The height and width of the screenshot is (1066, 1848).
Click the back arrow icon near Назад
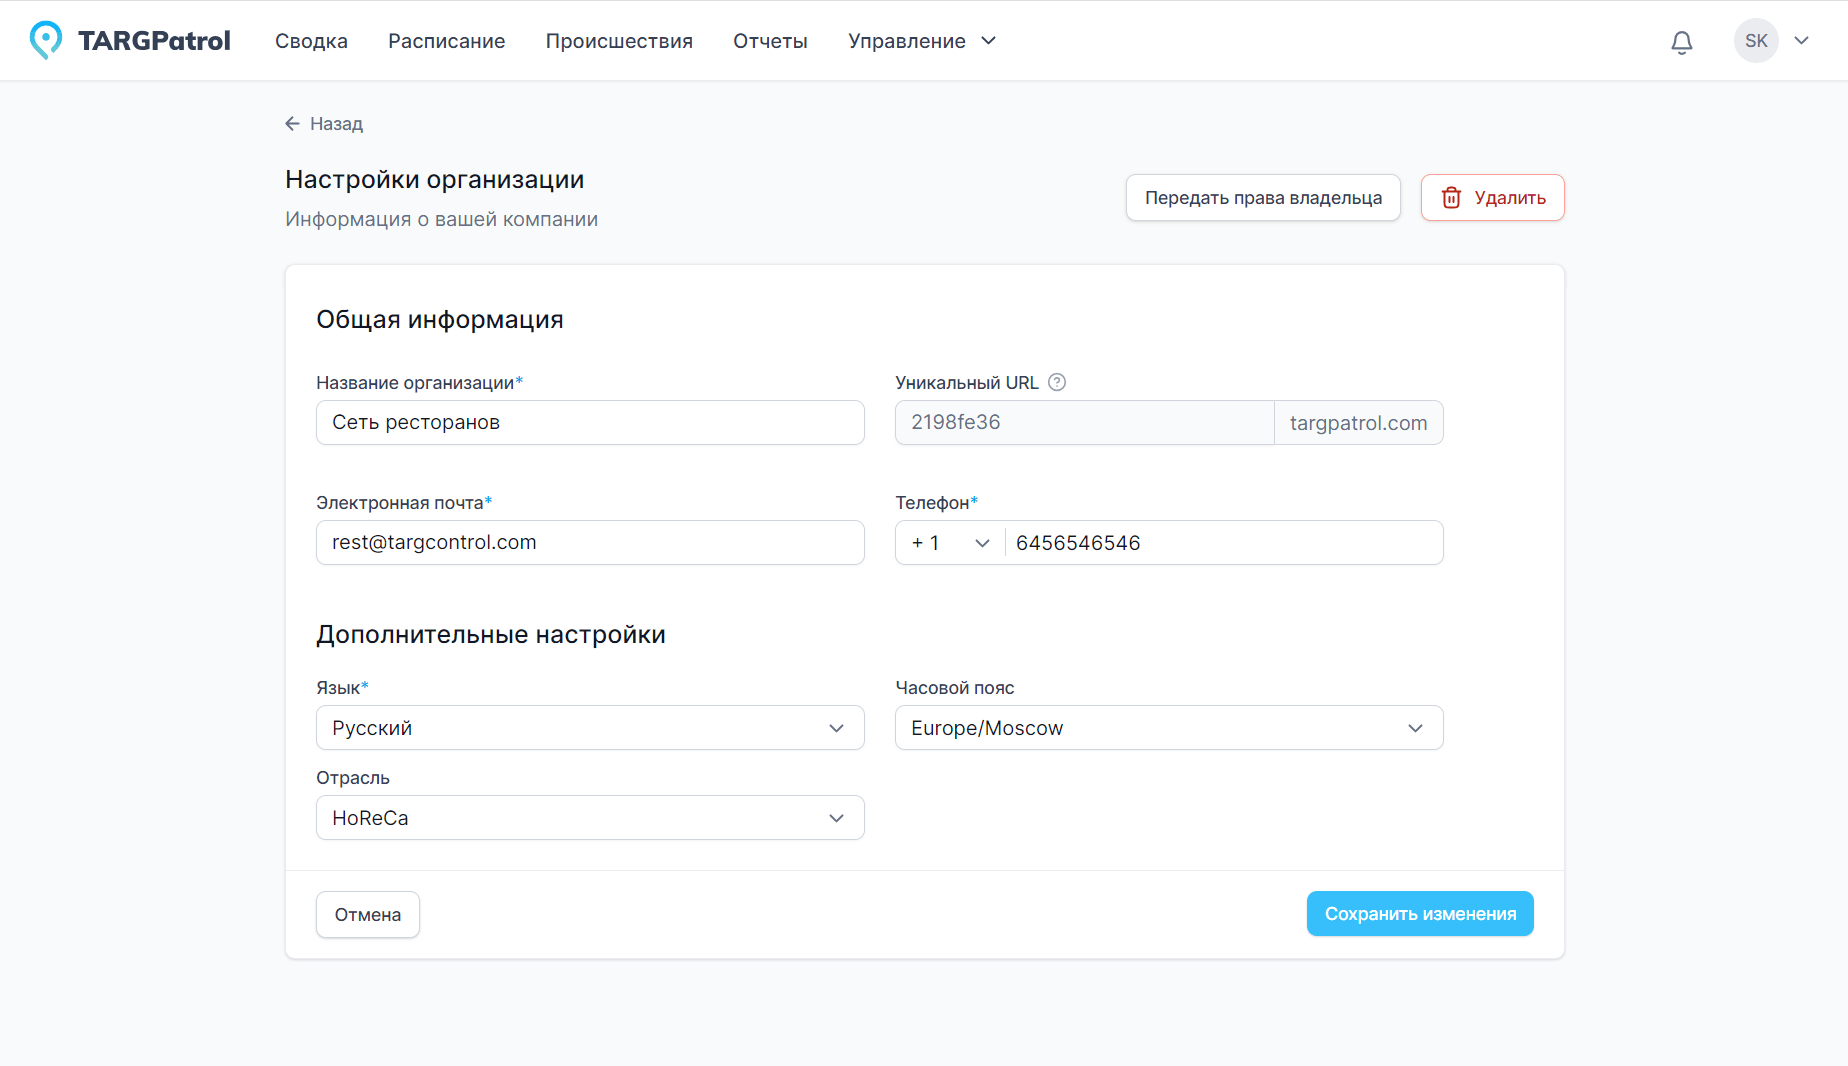coord(292,123)
